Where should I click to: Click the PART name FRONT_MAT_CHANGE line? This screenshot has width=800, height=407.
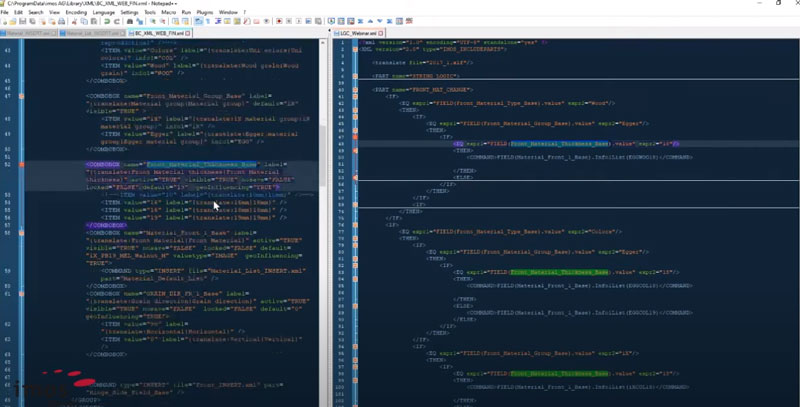[x=422, y=90]
